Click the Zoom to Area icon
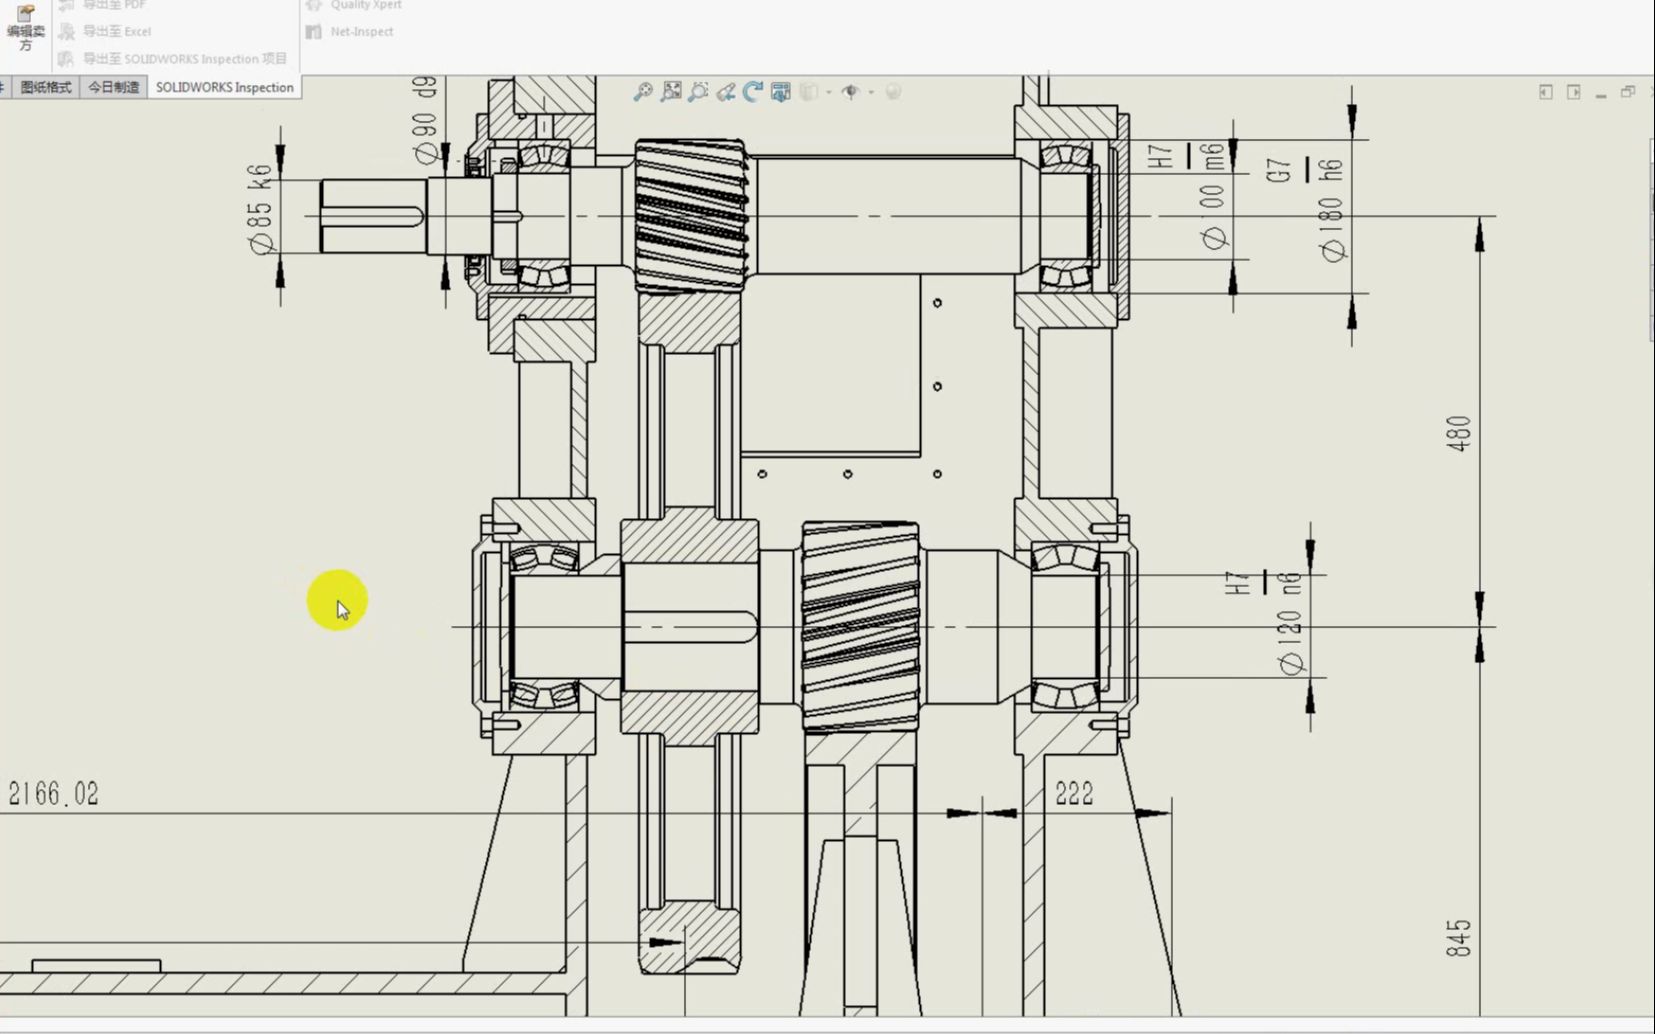This screenshot has height=1034, width=1655. [671, 92]
